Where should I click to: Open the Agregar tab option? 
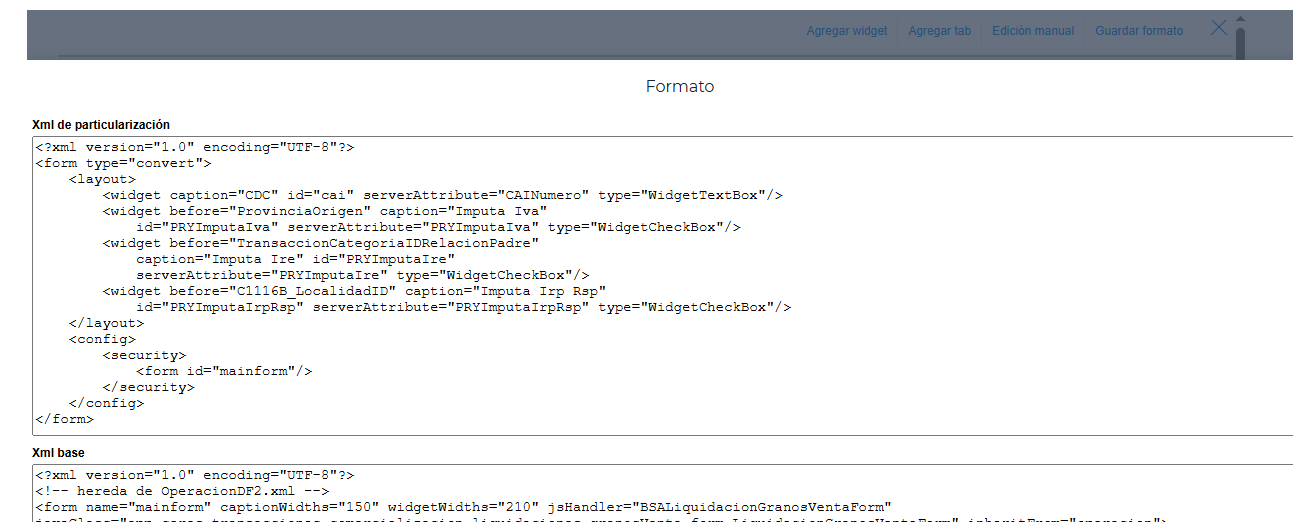pos(939,31)
